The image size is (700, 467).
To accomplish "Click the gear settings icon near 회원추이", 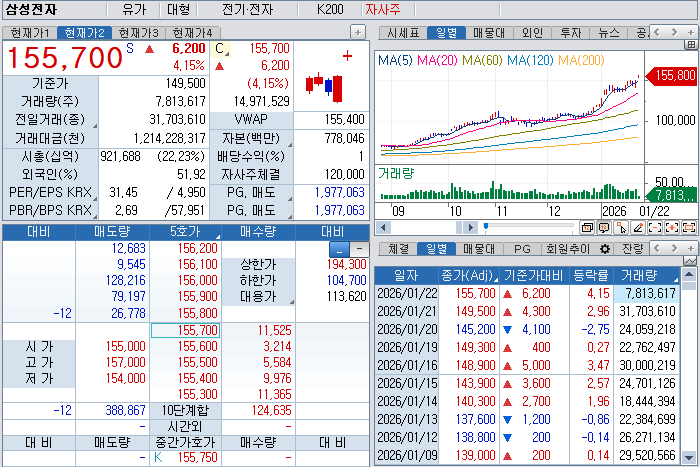I will pyautogui.click(x=604, y=248).
